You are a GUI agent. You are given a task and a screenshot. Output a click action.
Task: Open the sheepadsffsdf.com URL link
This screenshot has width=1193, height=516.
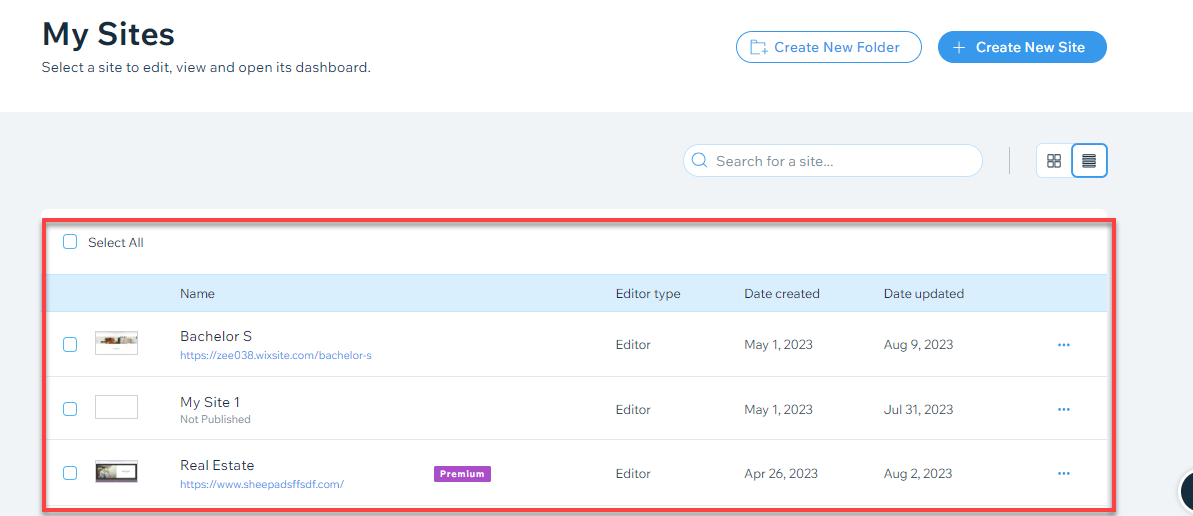(262, 484)
